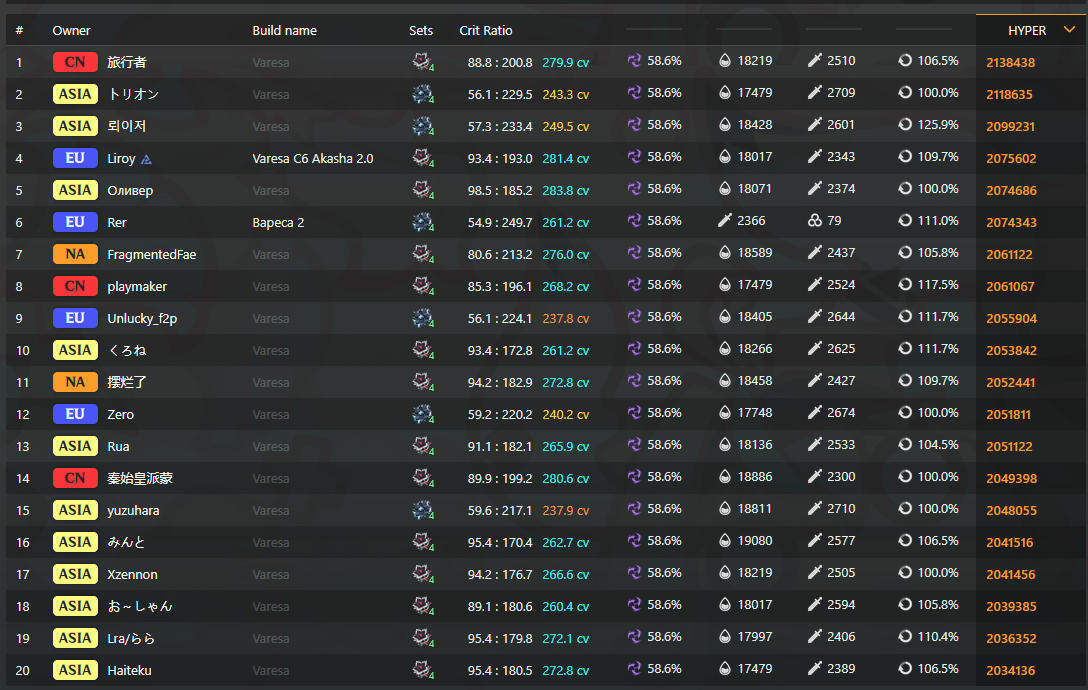The width and height of the screenshot is (1088, 690).
Task: Click the Electro damage icon in Zero's row
Action: point(634,414)
